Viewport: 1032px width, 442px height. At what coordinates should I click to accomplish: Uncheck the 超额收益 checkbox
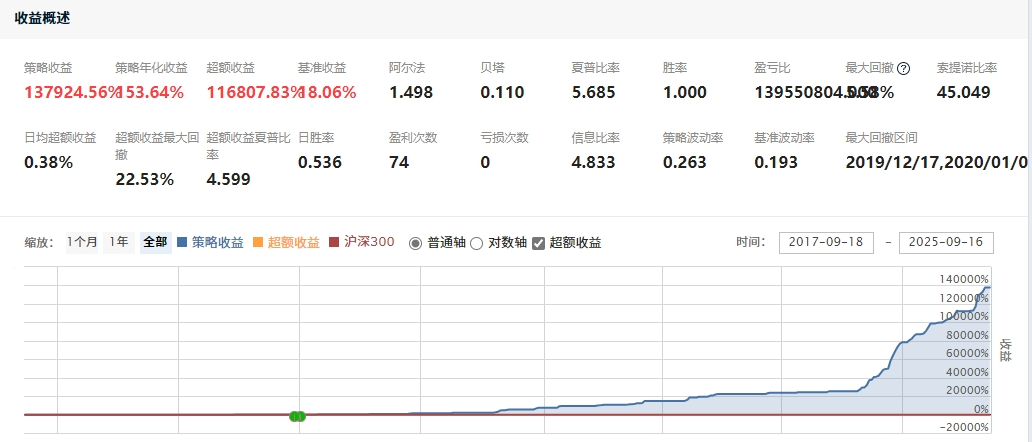point(538,243)
